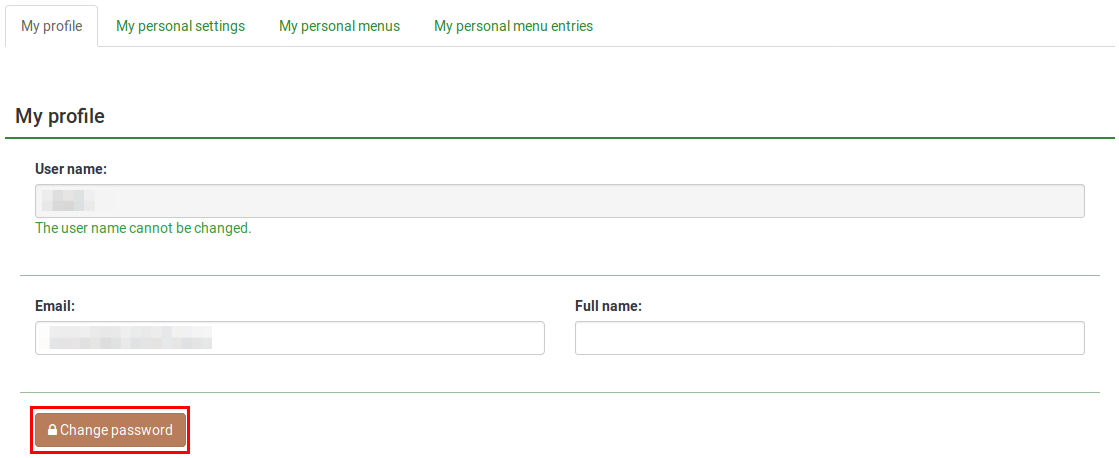Click into the Full name text box
Image resolution: width=1119 pixels, height=458 pixels.
click(x=829, y=338)
